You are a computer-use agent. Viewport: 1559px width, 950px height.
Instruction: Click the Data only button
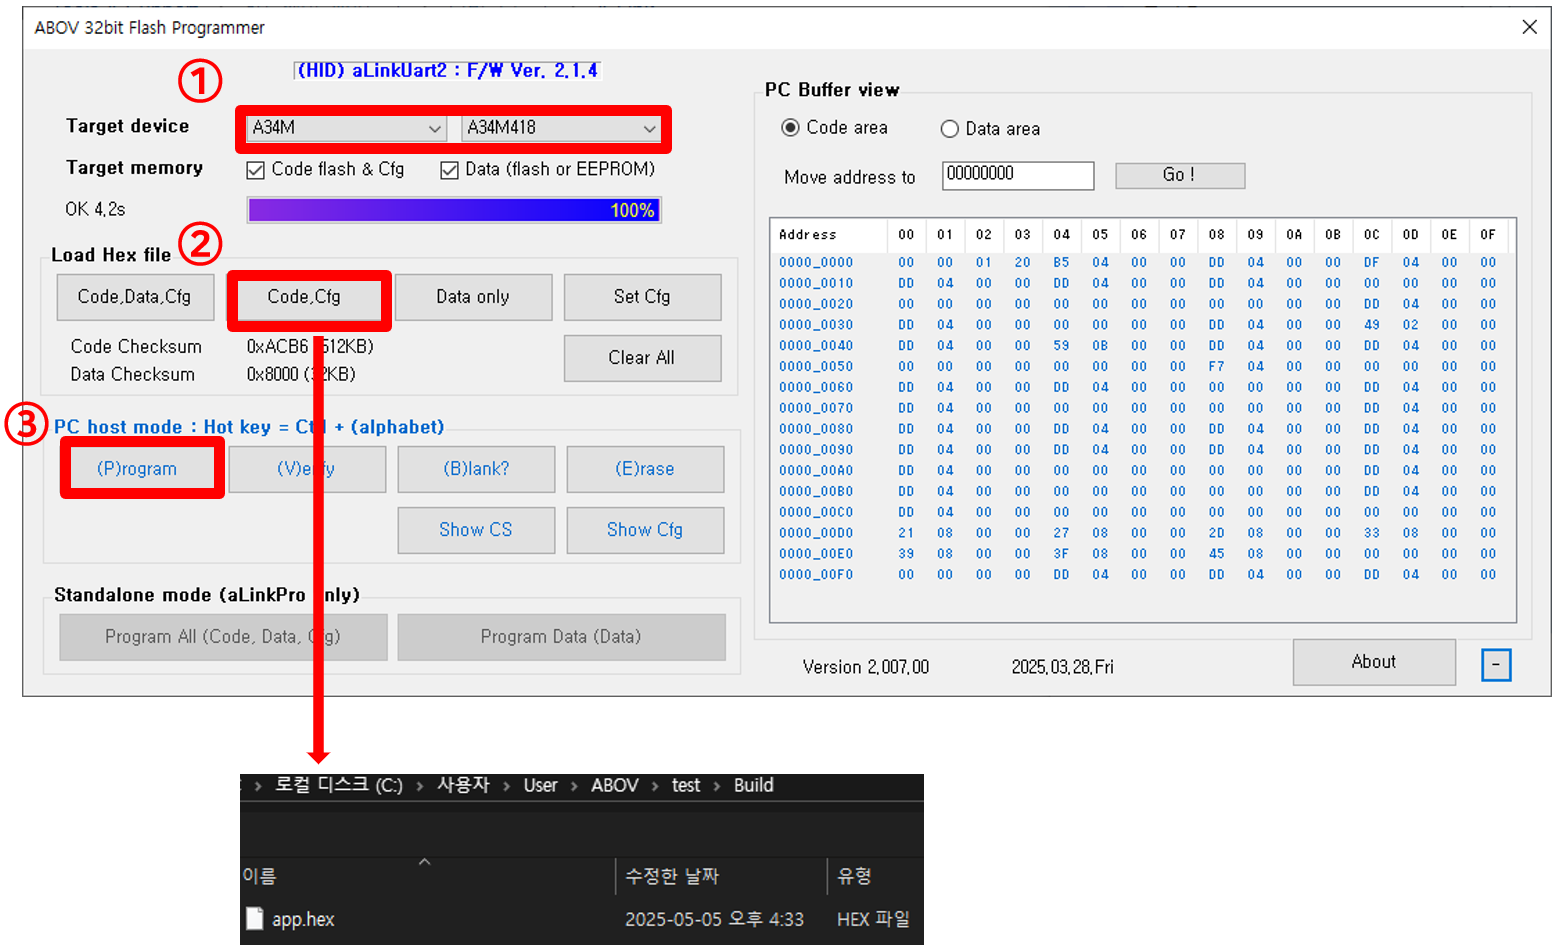coord(473,297)
